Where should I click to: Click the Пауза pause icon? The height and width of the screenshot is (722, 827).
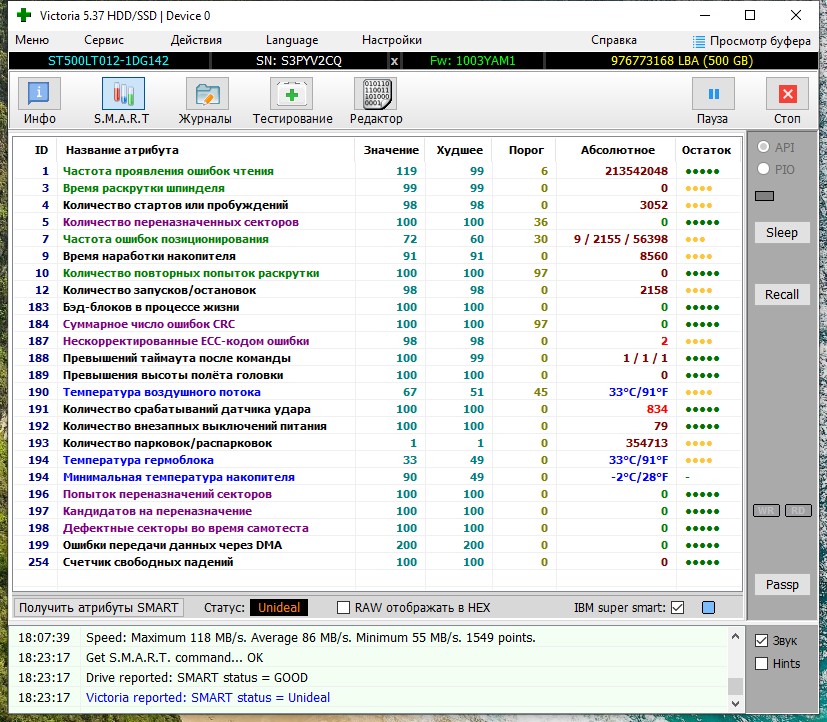coord(713,95)
